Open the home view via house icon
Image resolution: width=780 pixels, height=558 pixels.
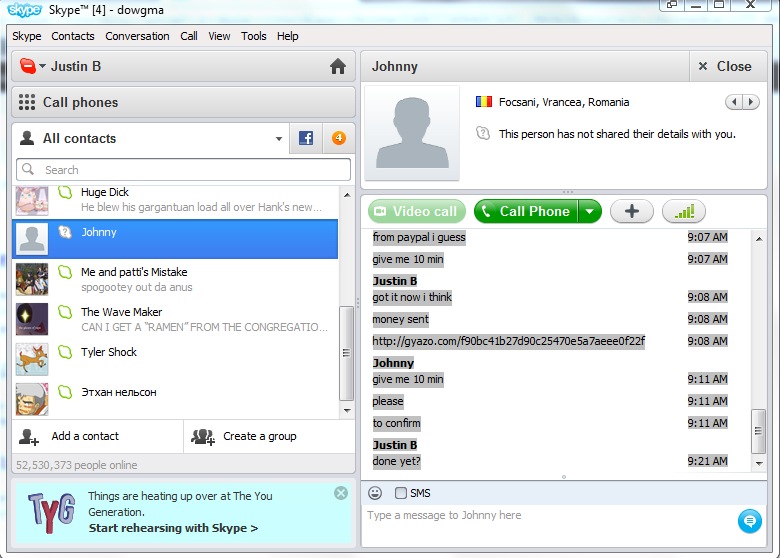tap(338, 66)
